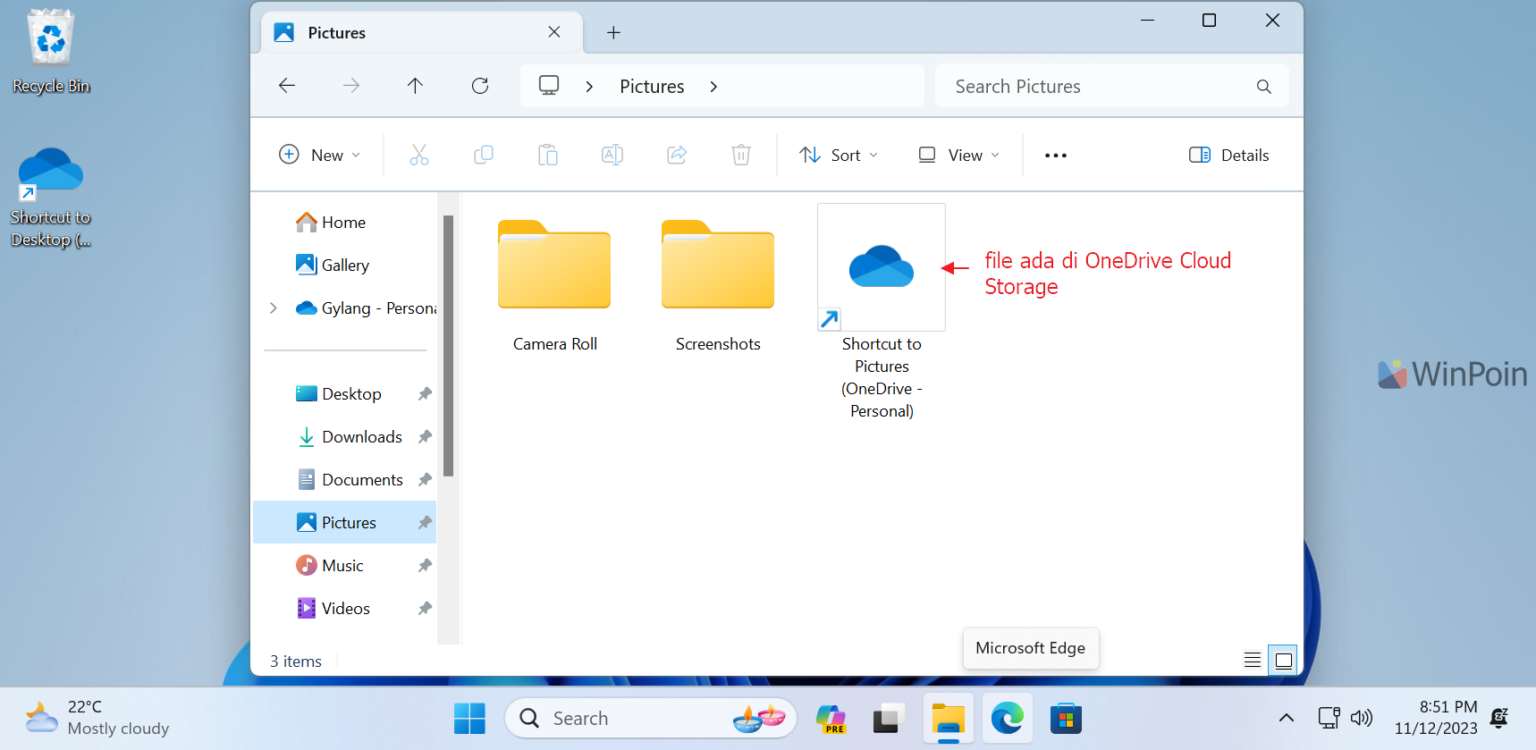Open the See more ellipsis menu
Viewport: 1536px width, 750px height.
coord(1055,154)
